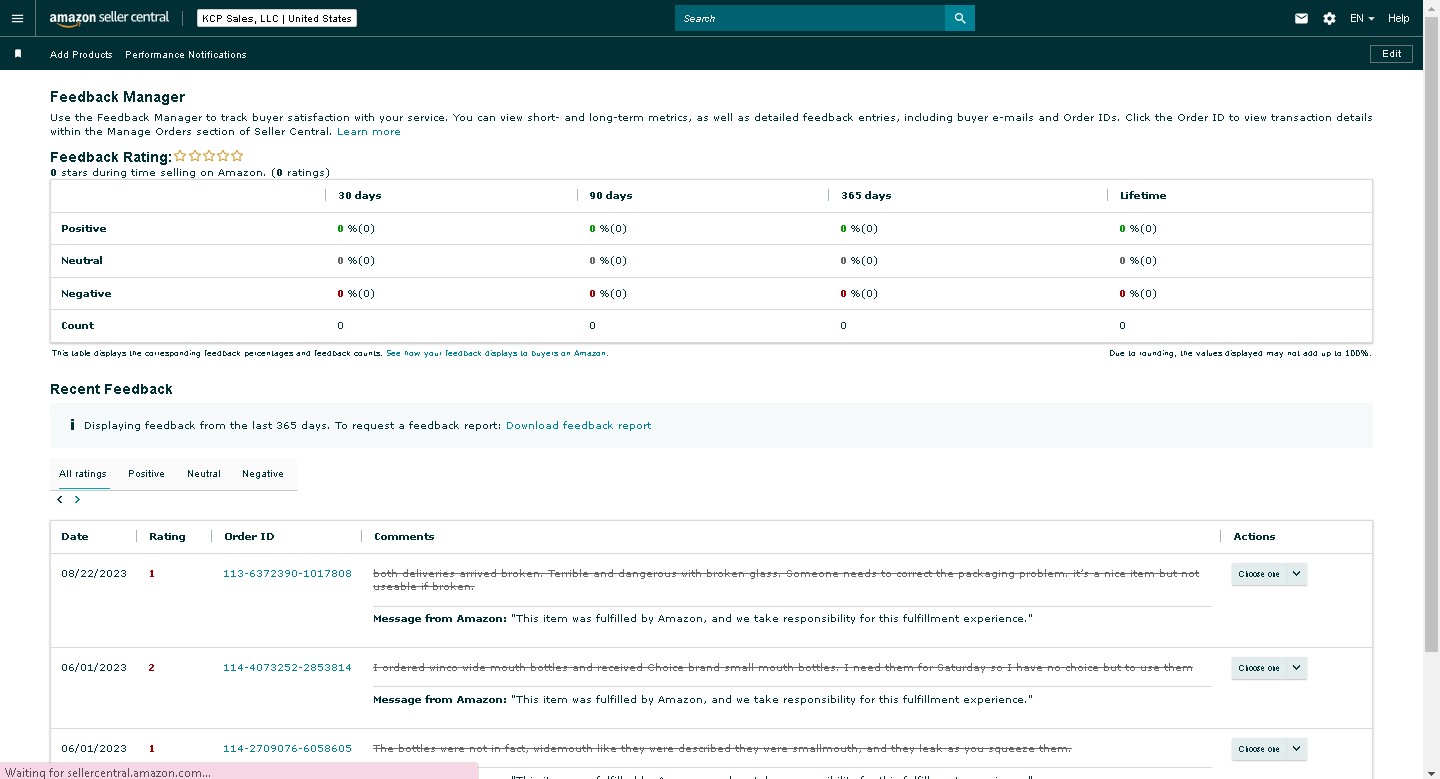Switch to the Negative tab
Screen dimensions: 1440x779
point(263,474)
